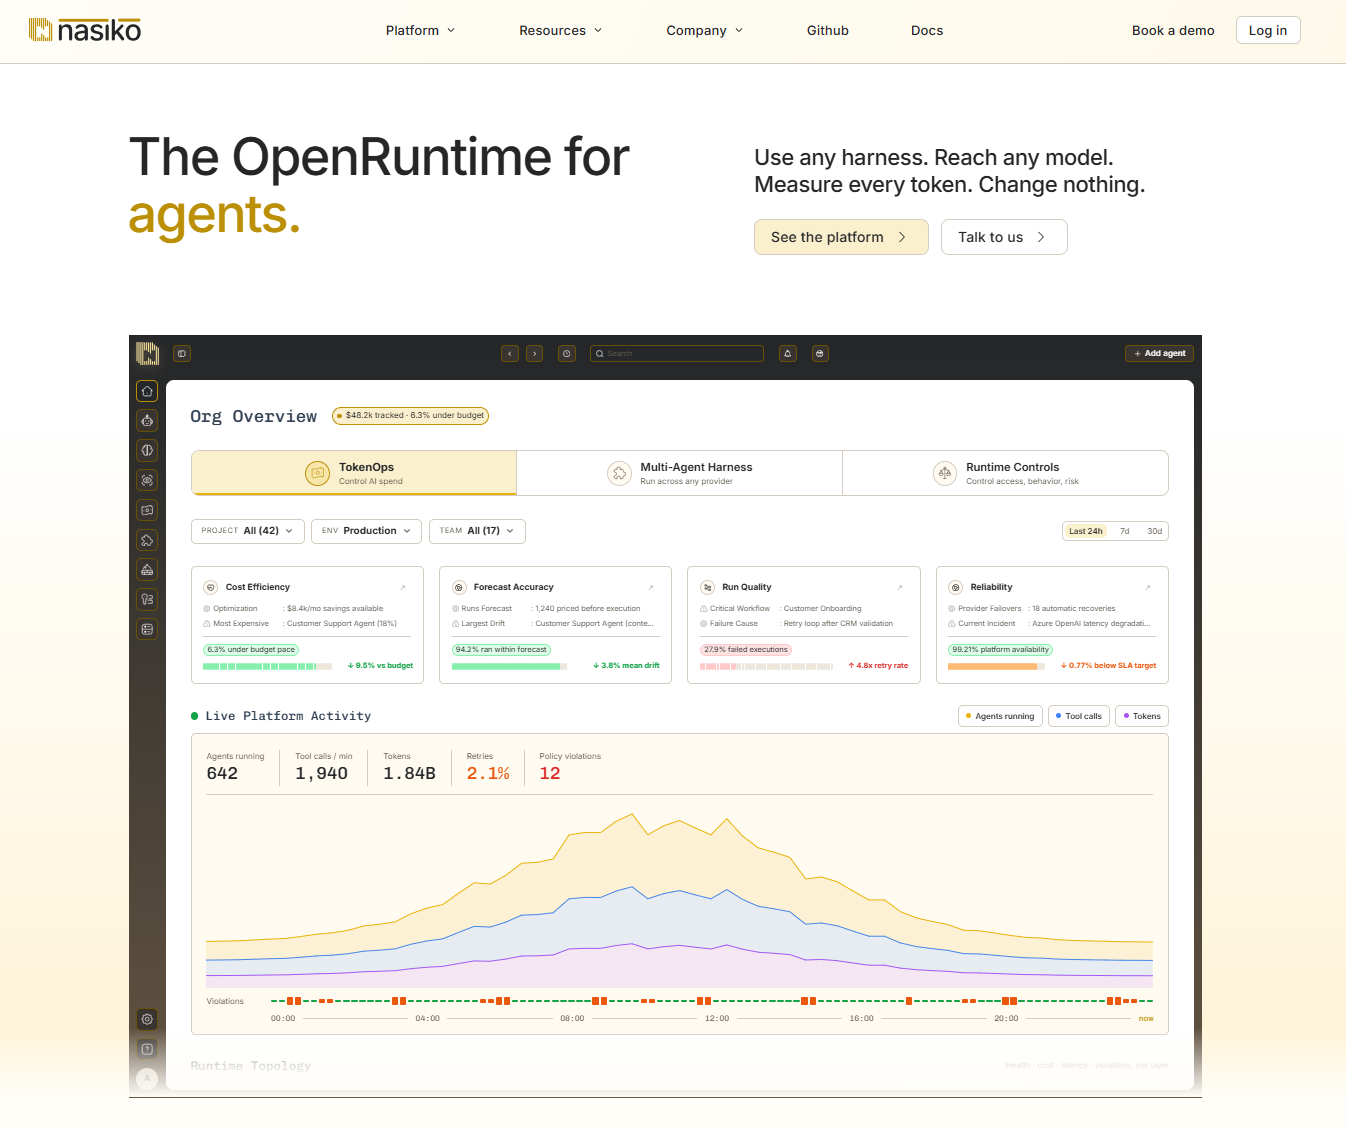Click the Add agent button
This screenshot has height=1128, width=1346.
(x=1159, y=353)
